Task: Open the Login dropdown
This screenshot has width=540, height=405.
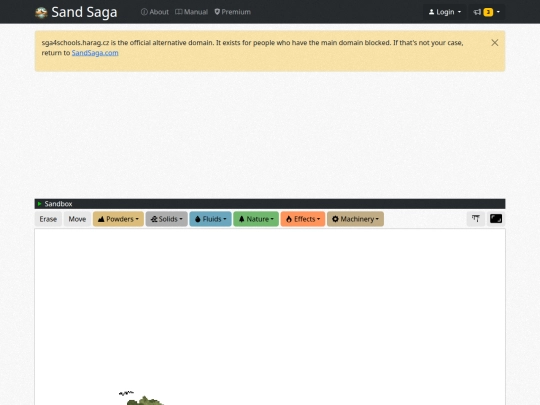Action: click(445, 12)
